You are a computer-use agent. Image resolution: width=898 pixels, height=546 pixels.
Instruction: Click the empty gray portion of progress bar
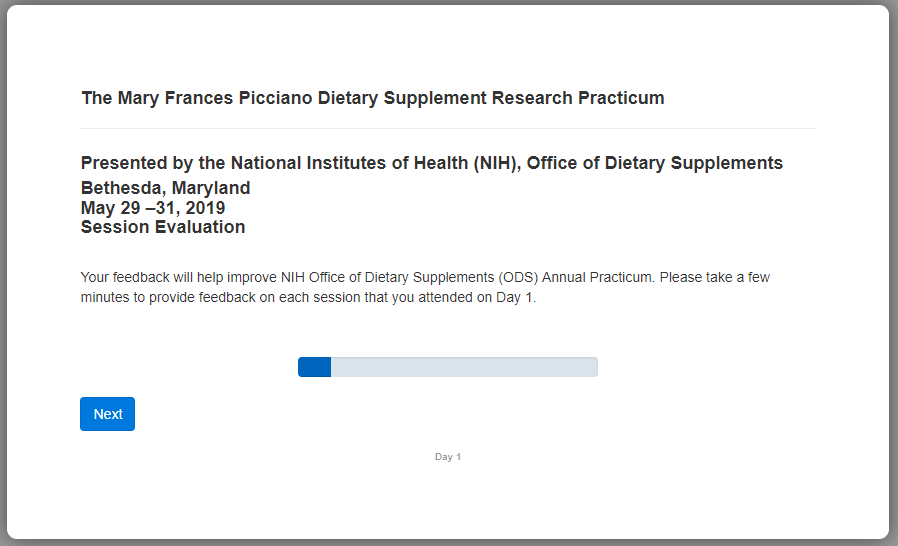tap(464, 367)
